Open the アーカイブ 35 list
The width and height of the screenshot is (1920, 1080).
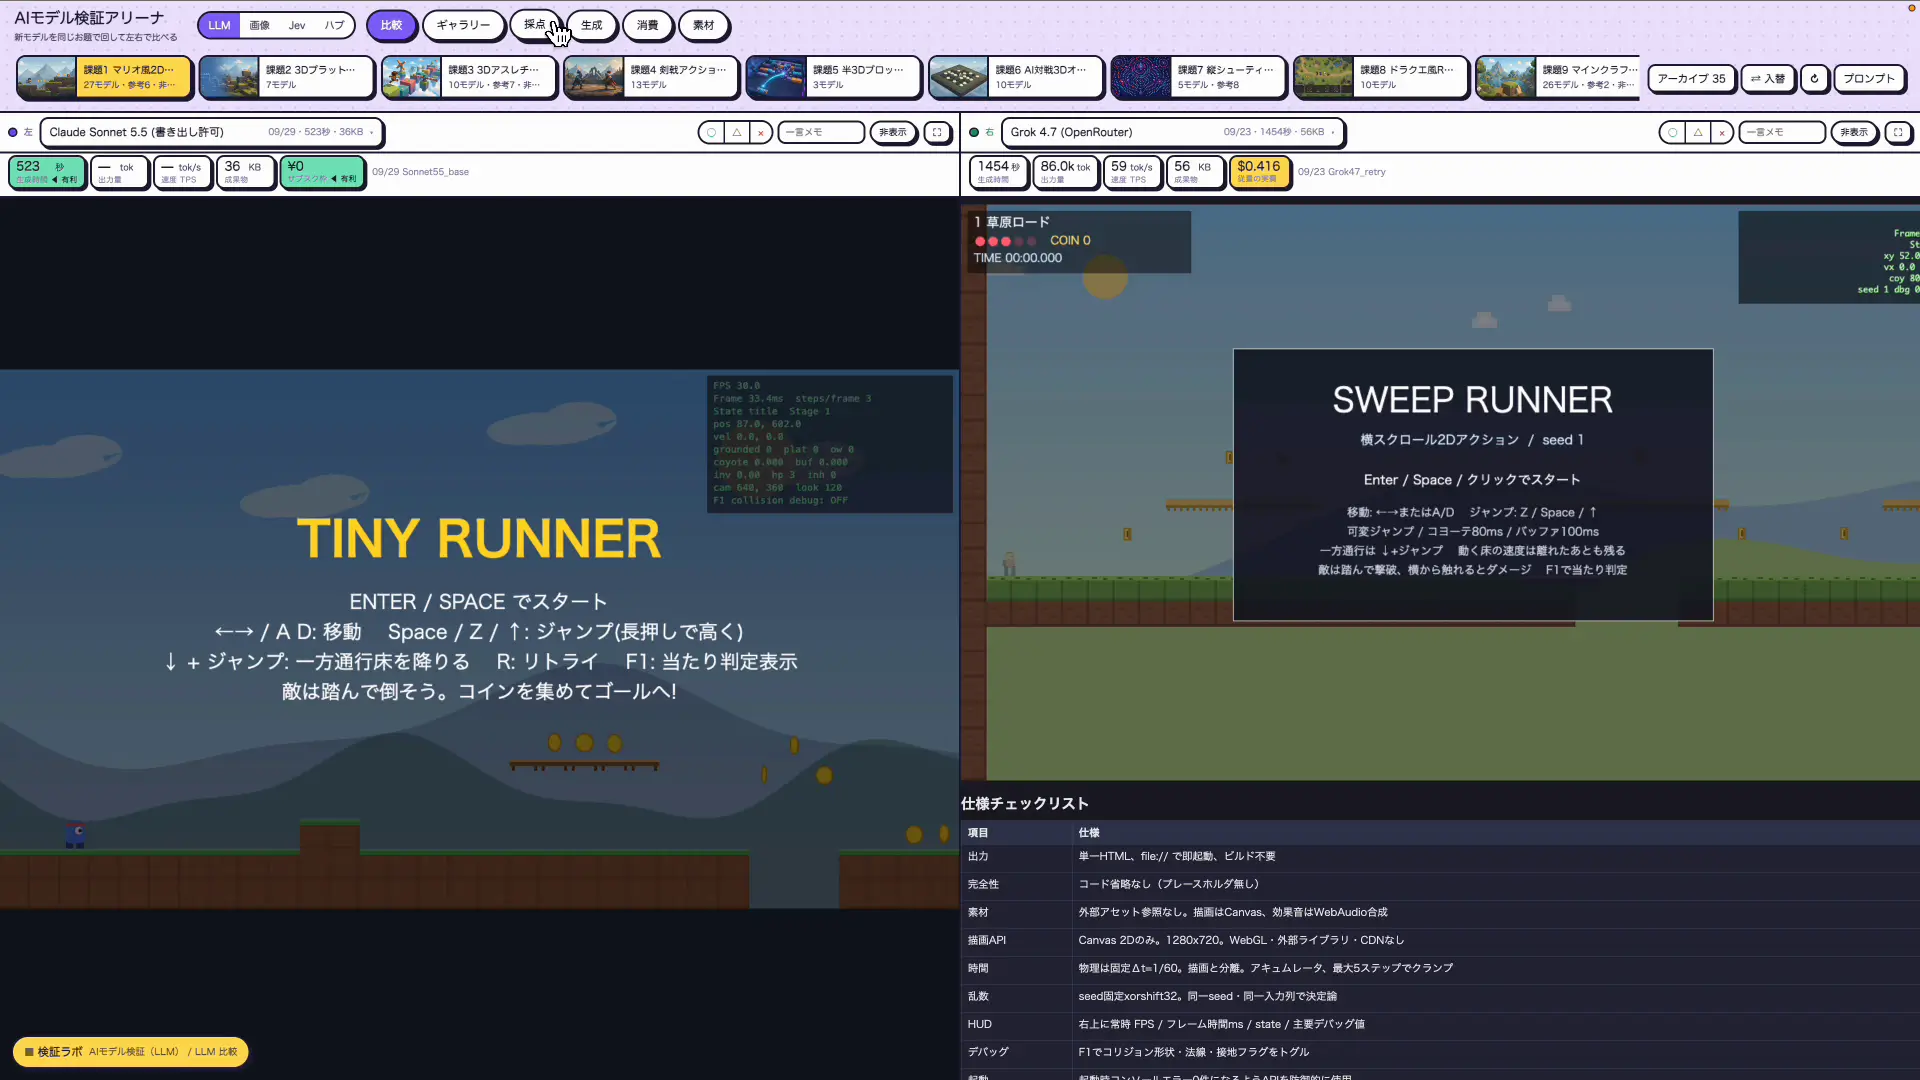(x=1691, y=79)
